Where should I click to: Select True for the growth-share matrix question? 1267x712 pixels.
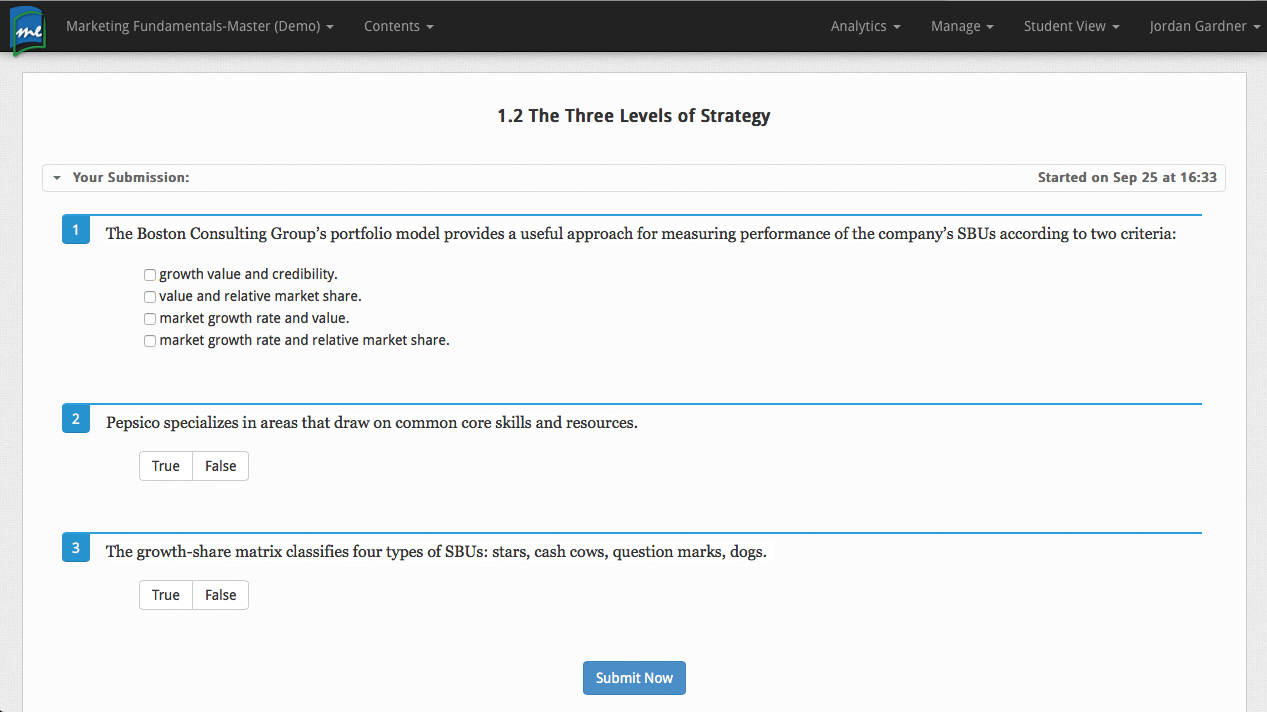165,594
